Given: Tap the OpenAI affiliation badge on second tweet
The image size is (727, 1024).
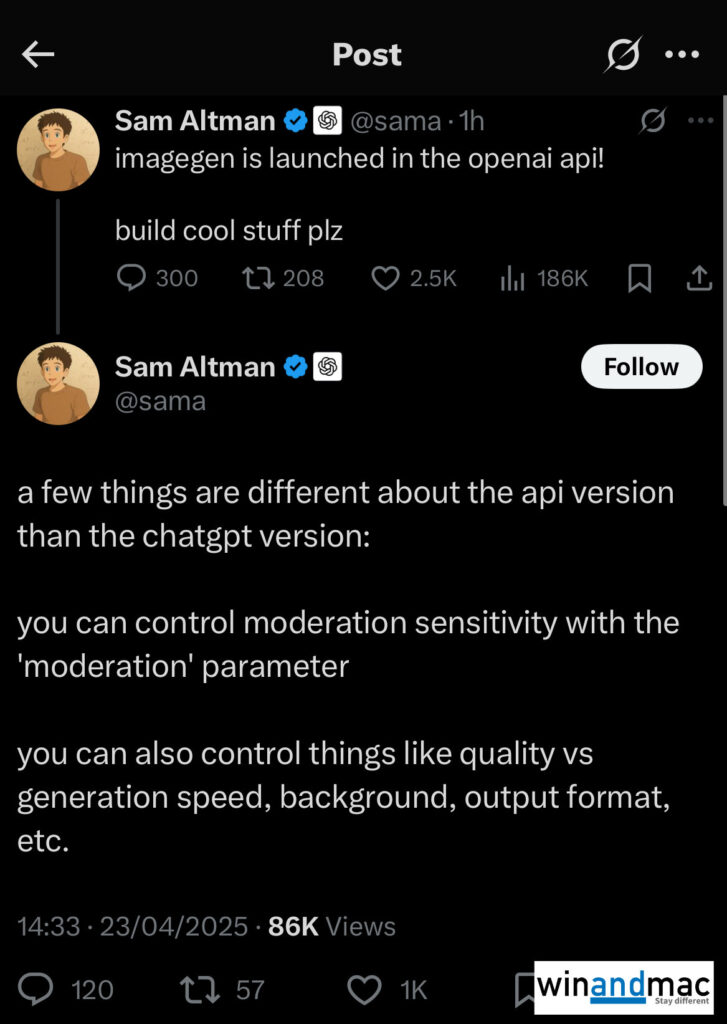Looking at the screenshot, I should coord(328,367).
